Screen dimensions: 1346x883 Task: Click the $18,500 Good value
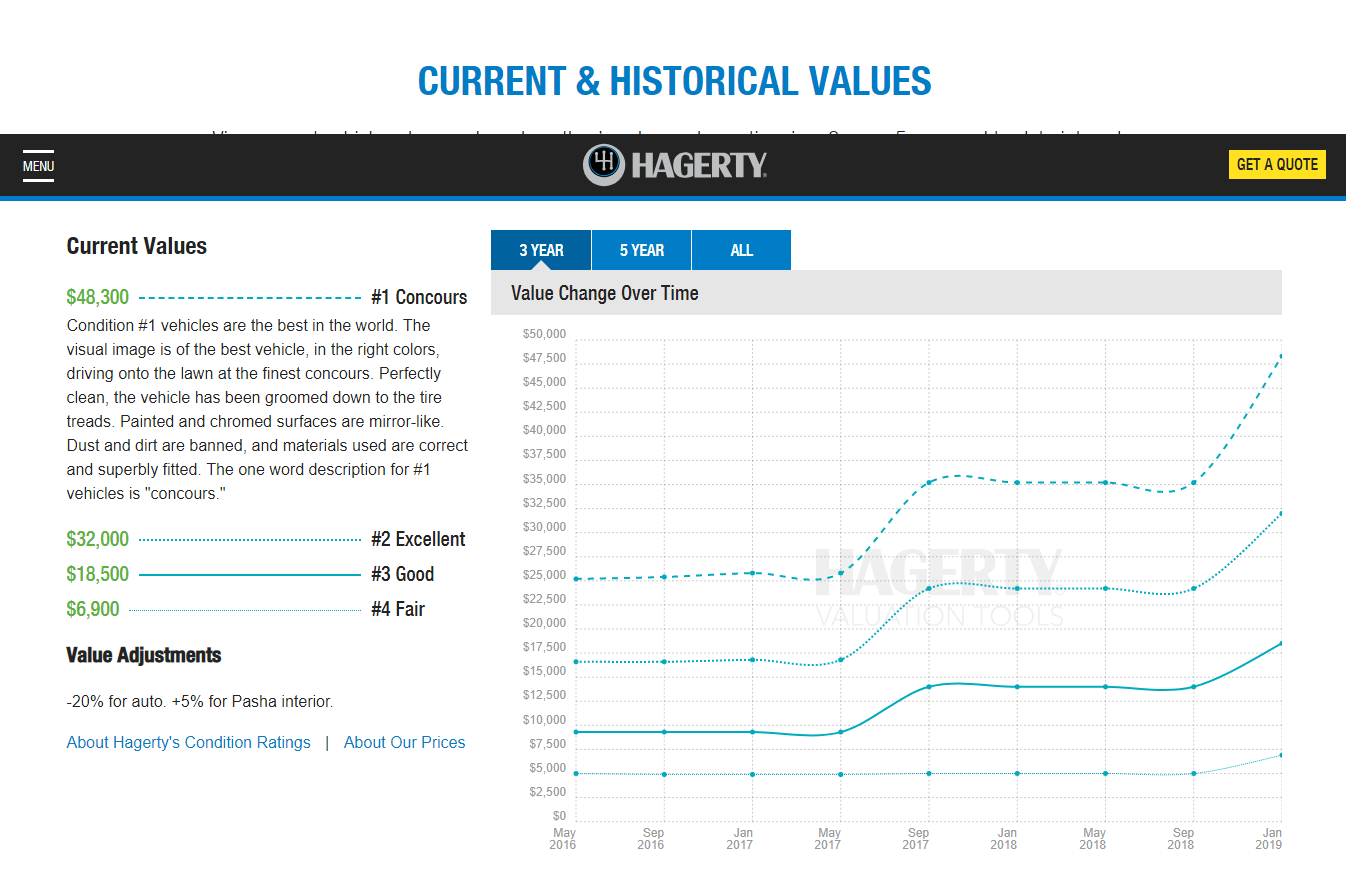coord(98,574)
